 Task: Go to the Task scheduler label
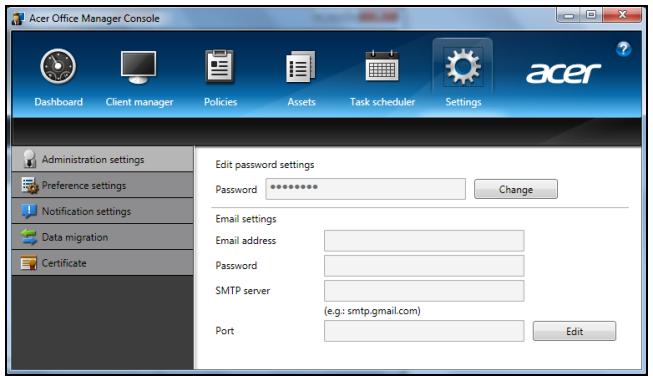coord(382,102)
